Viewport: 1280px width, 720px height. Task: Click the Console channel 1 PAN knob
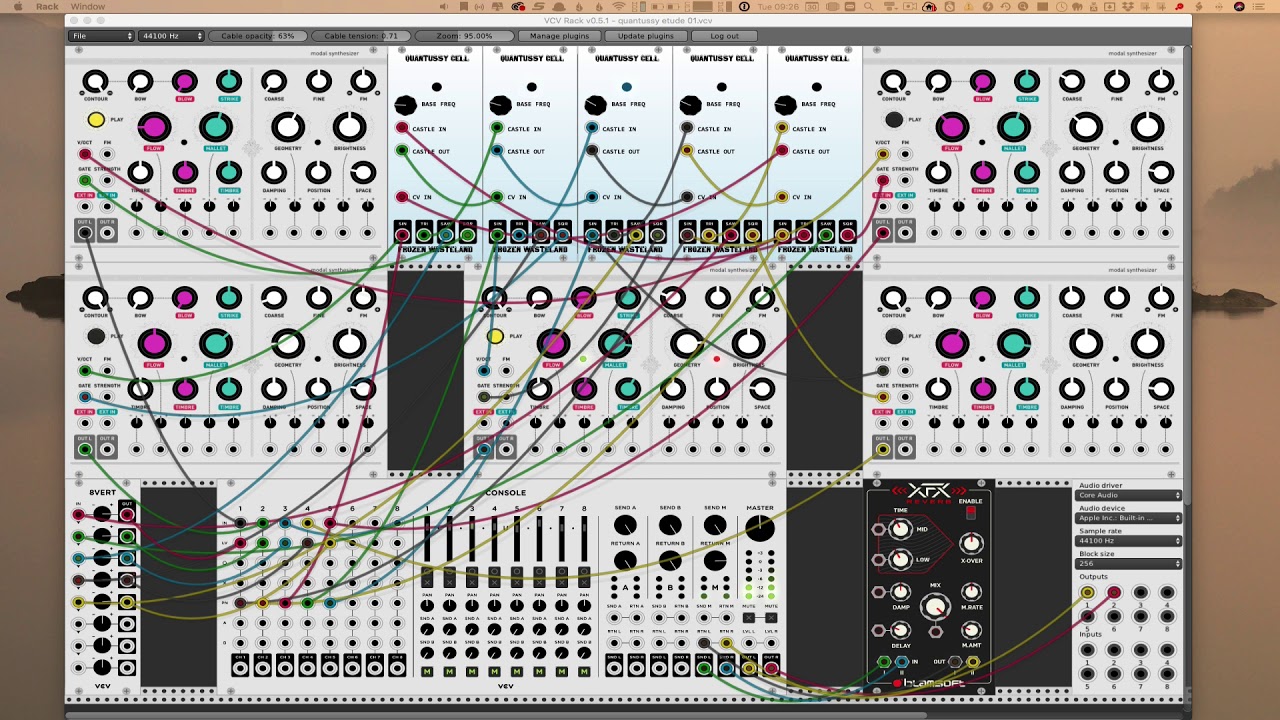pyautogui.click(x=427, y=605)
